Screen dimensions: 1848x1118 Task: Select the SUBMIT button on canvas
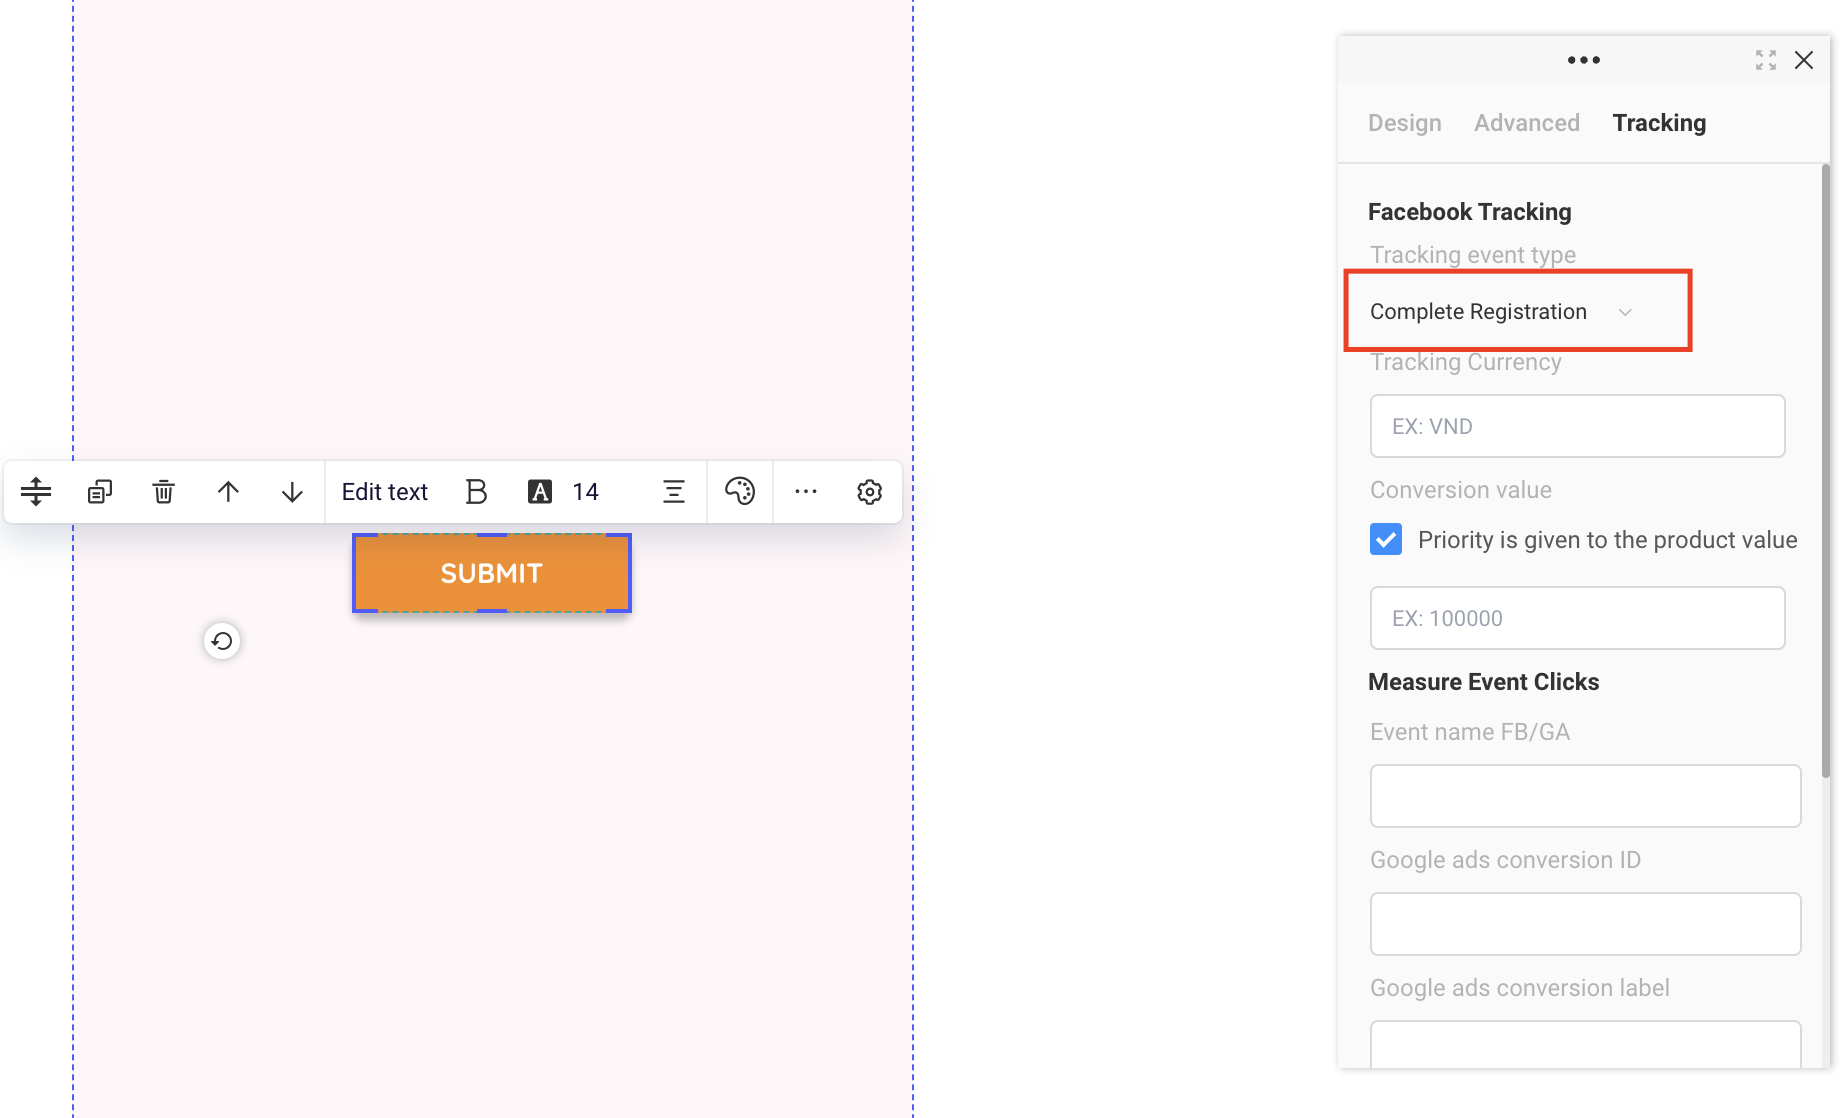492,573
